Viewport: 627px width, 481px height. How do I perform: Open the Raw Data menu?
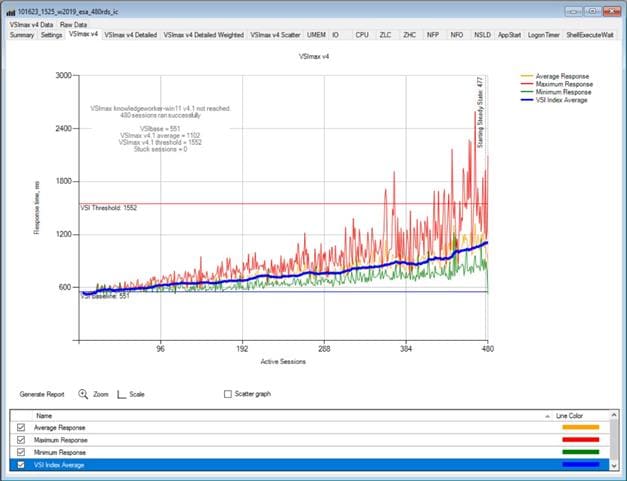pos(73,25)
